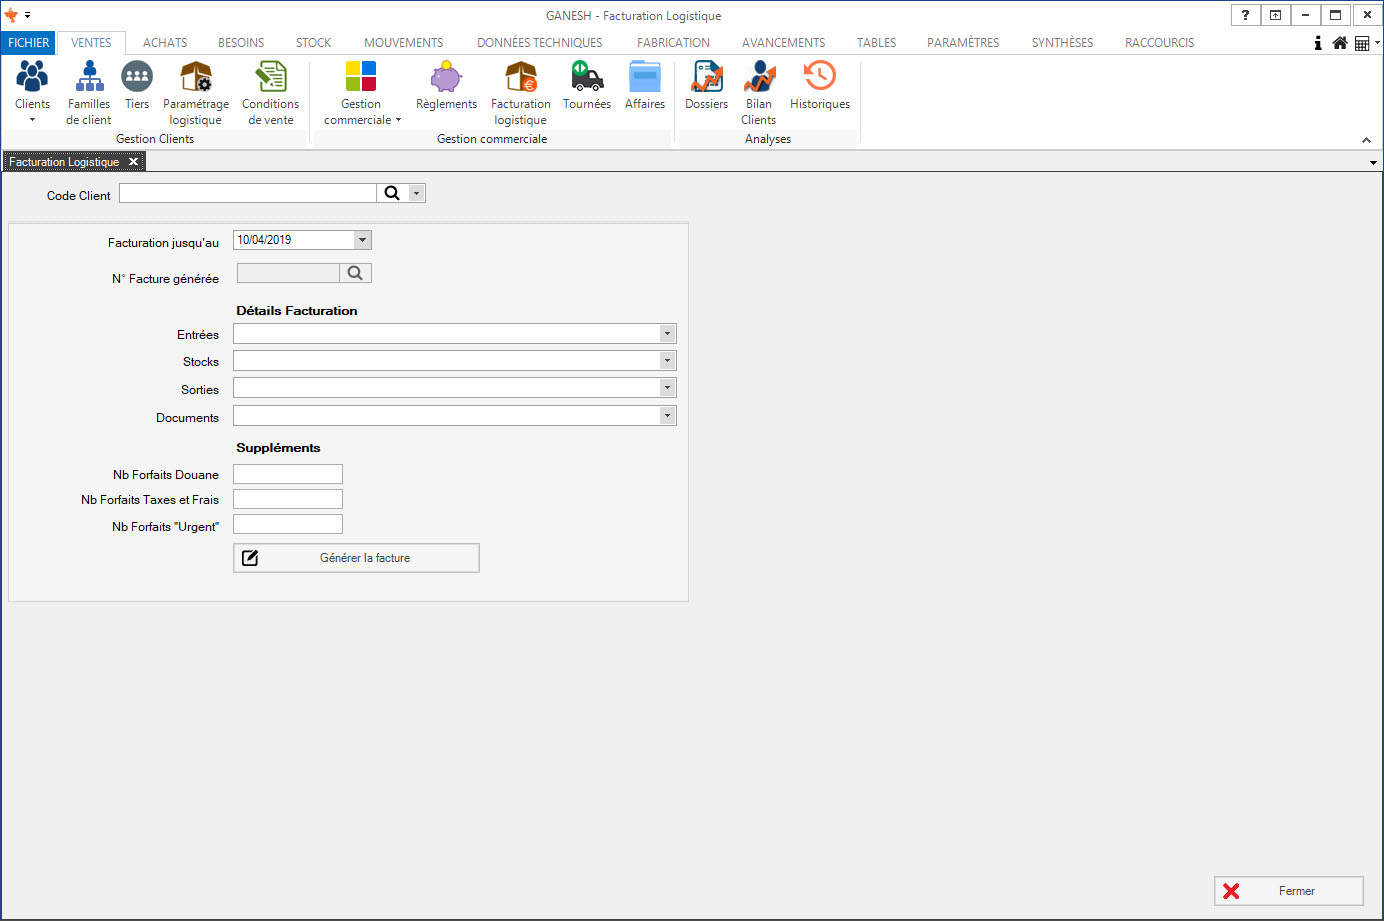Open the Clients icon in the ribbon

(32, 78)
